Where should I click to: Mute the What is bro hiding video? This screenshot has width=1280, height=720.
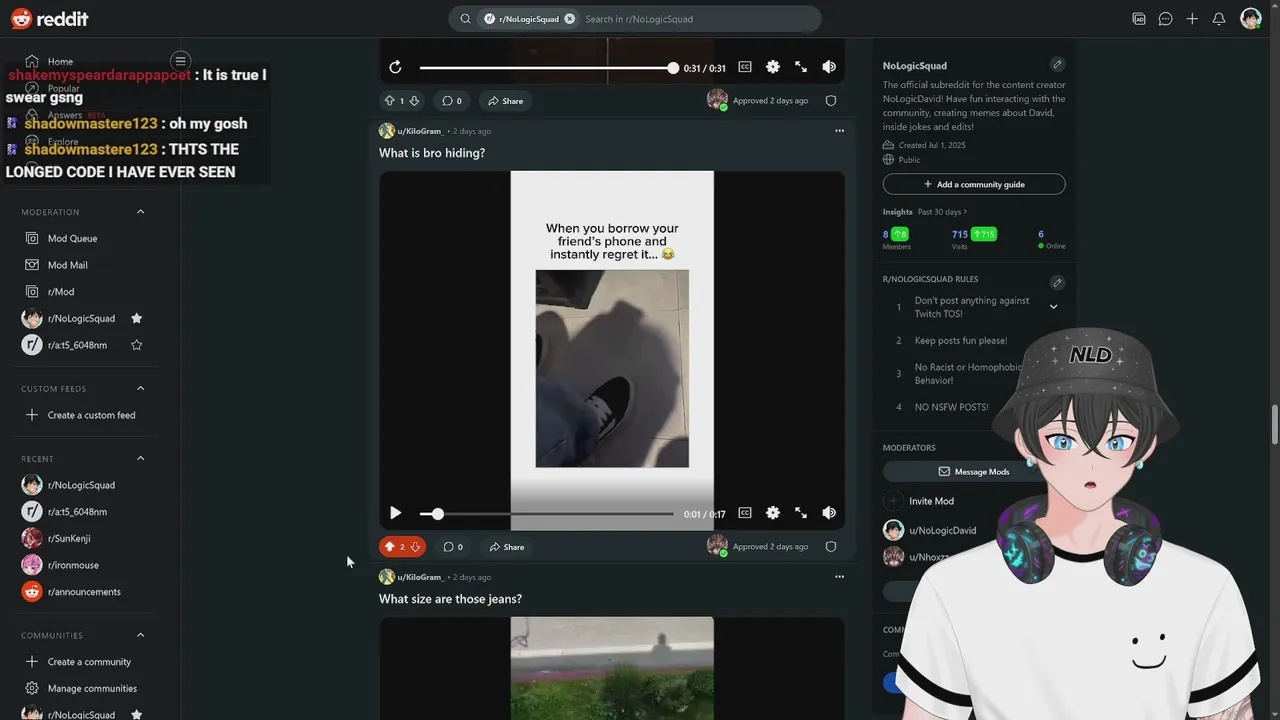(829, 513)
